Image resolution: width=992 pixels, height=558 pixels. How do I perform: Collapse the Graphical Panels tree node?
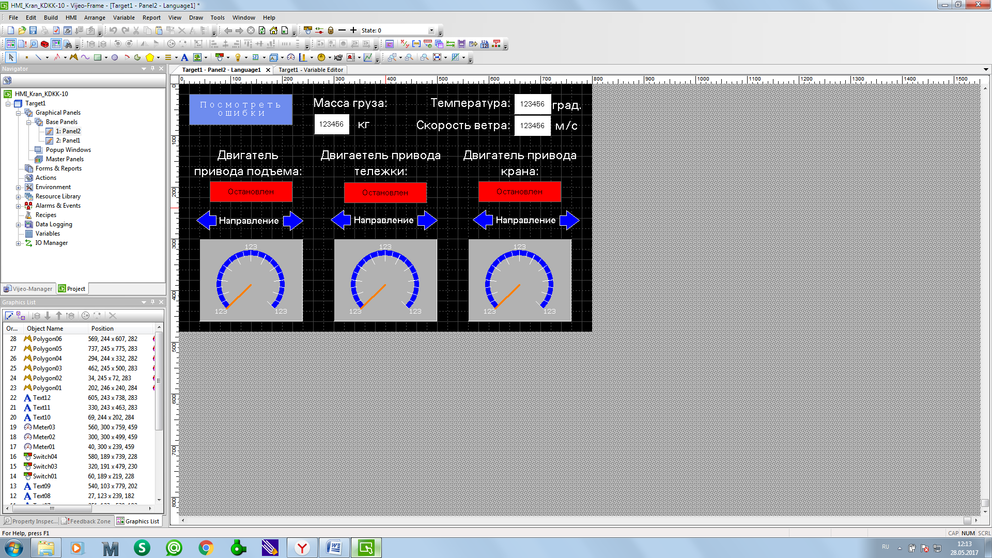18,113
